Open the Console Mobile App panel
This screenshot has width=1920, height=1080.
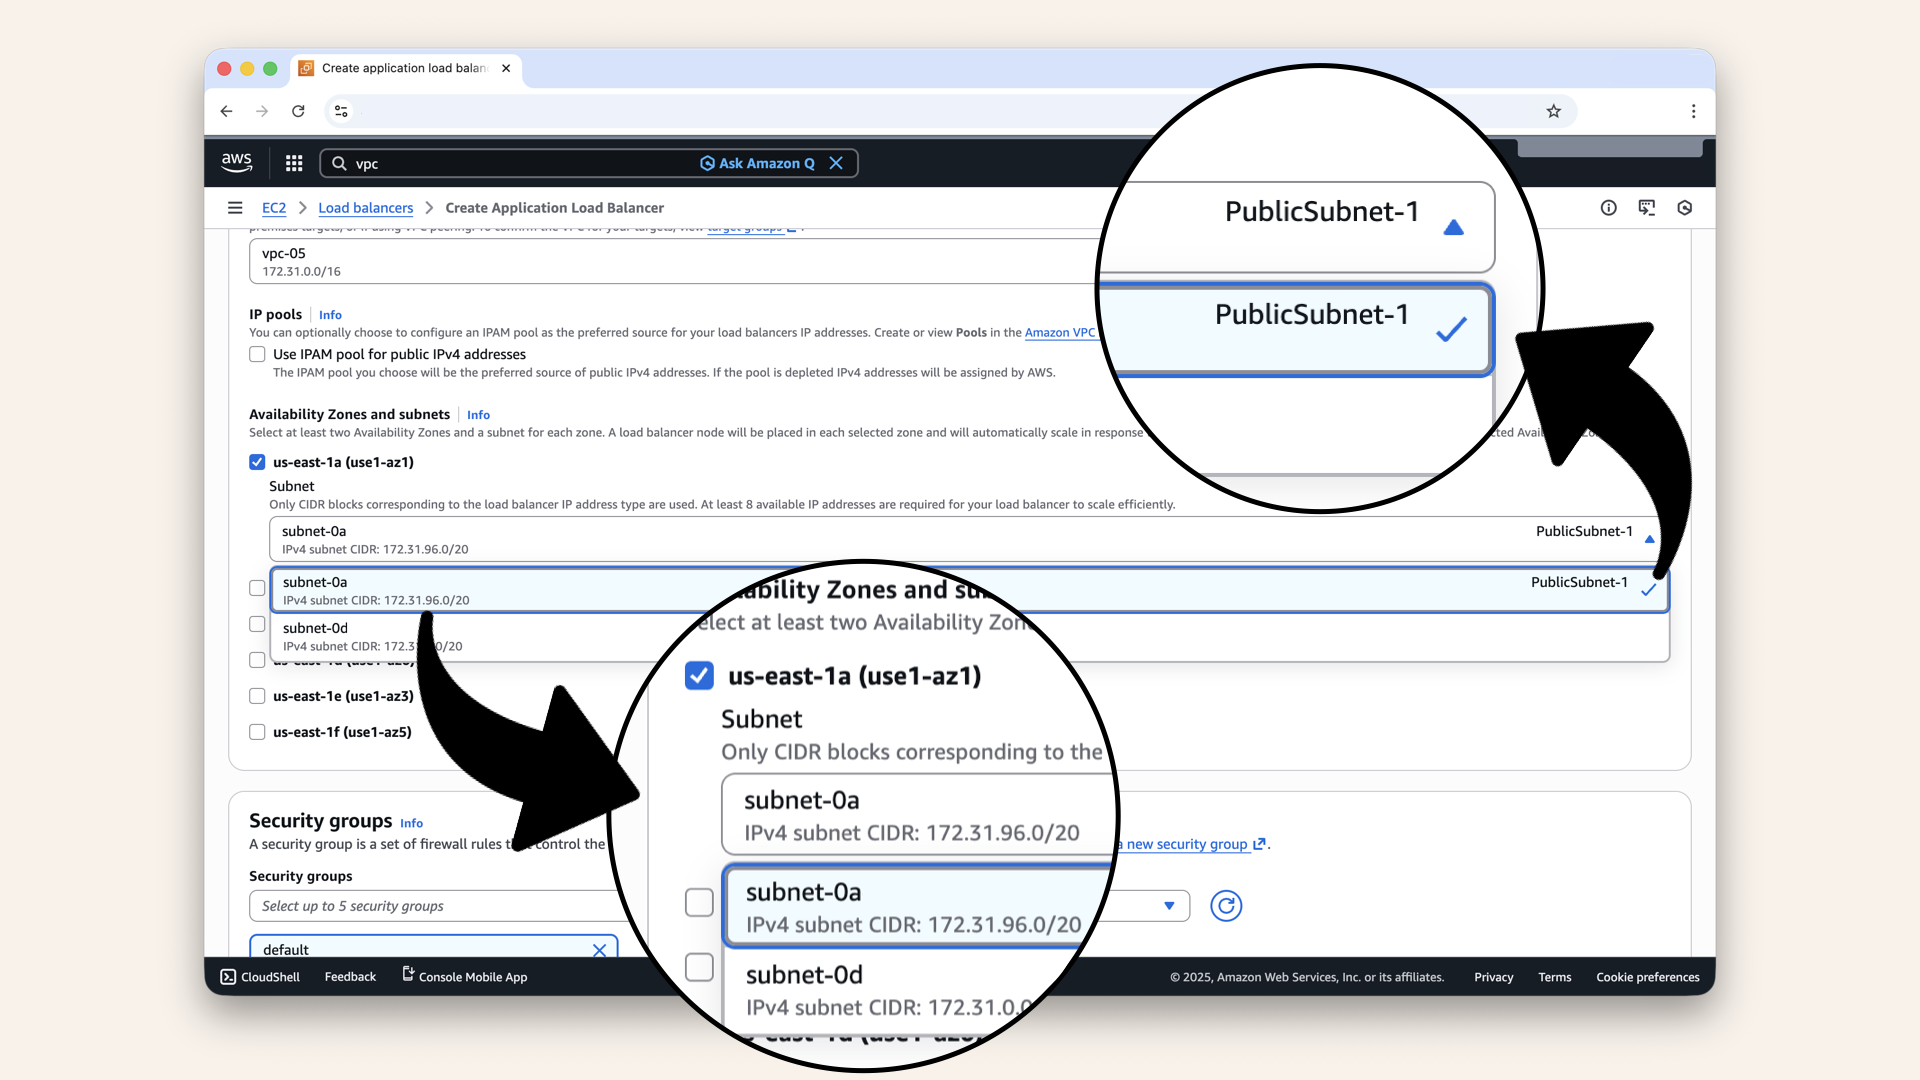464,977
